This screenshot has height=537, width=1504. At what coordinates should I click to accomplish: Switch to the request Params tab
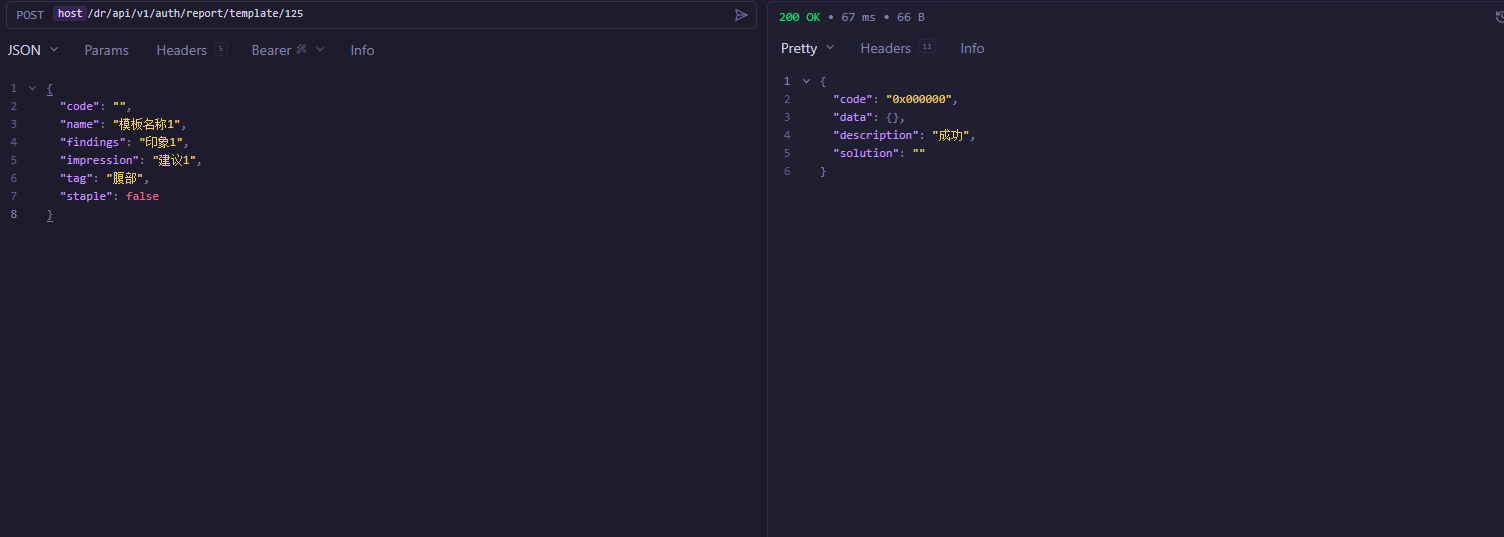(x=106, y=50)
